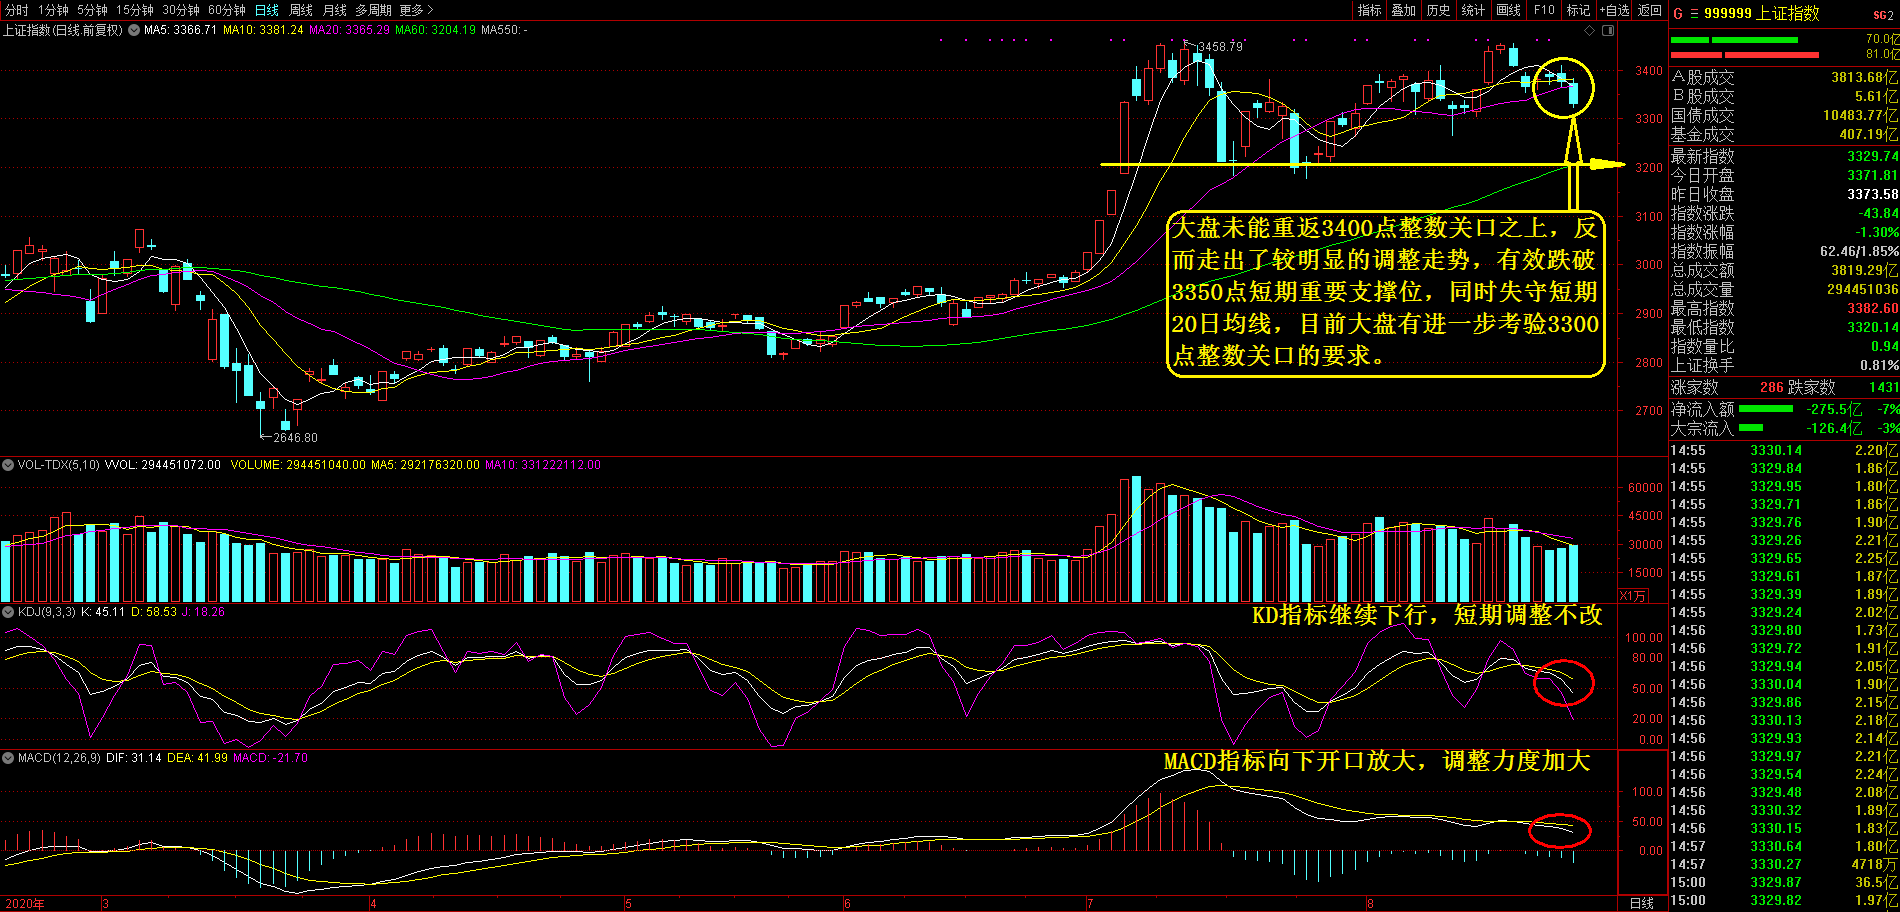Click the MA60: 3204.19 value
The height and width of the screenshot is (912, 1900).
435,30
